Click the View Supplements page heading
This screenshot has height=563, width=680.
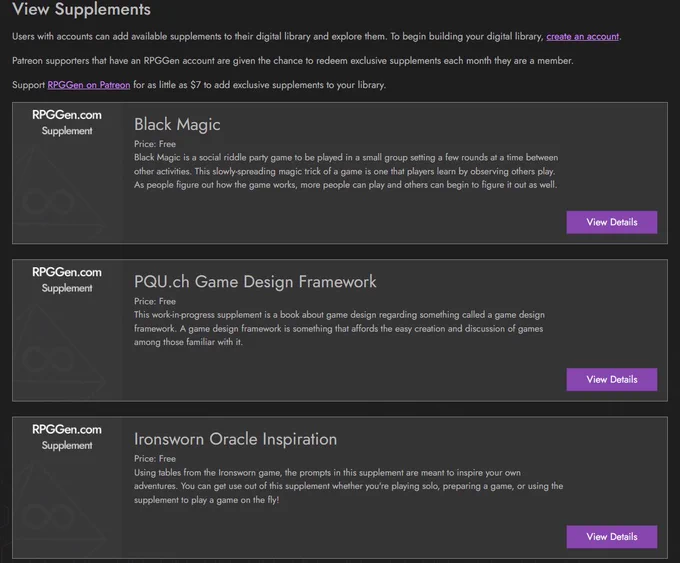[82, 10]
